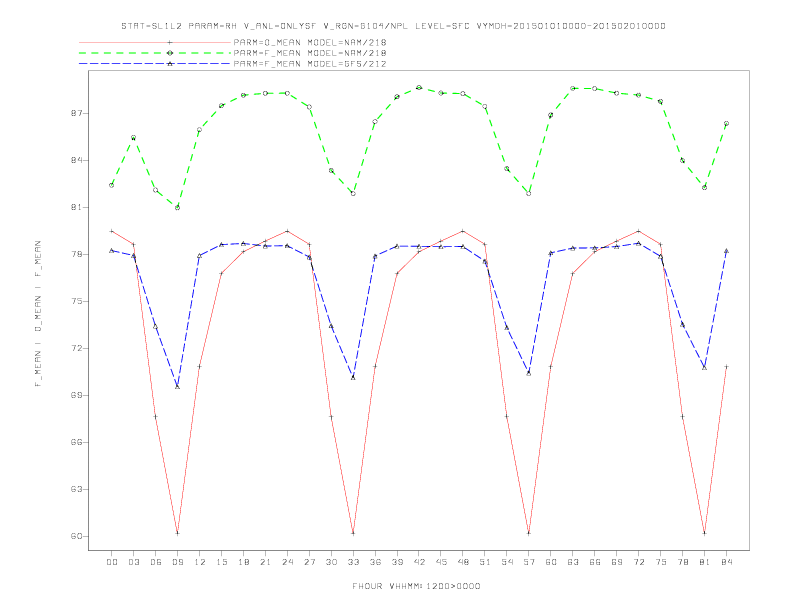Image resolution: width=792 pixels, height=612 pixels.
Task: Click y-axis tick label 75
Action: pyautogui.click(x=77, y=301)
